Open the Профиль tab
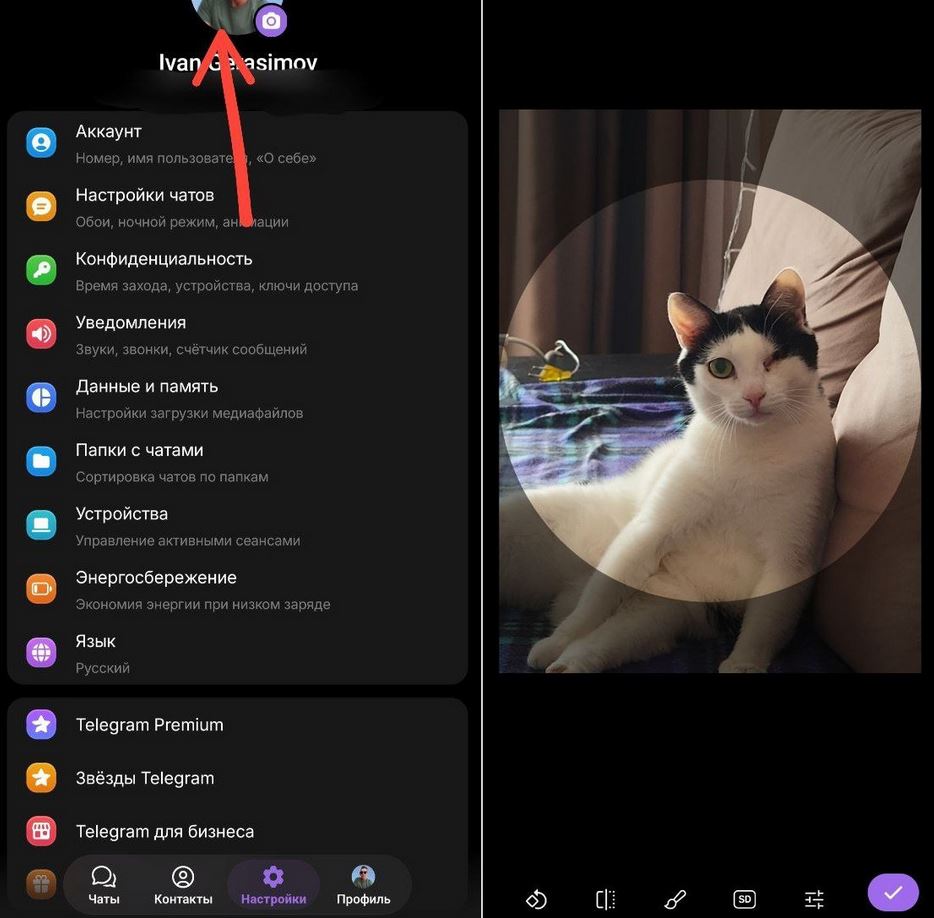The height and width of the screenshot is (918, 934). [x=363, y=884]
